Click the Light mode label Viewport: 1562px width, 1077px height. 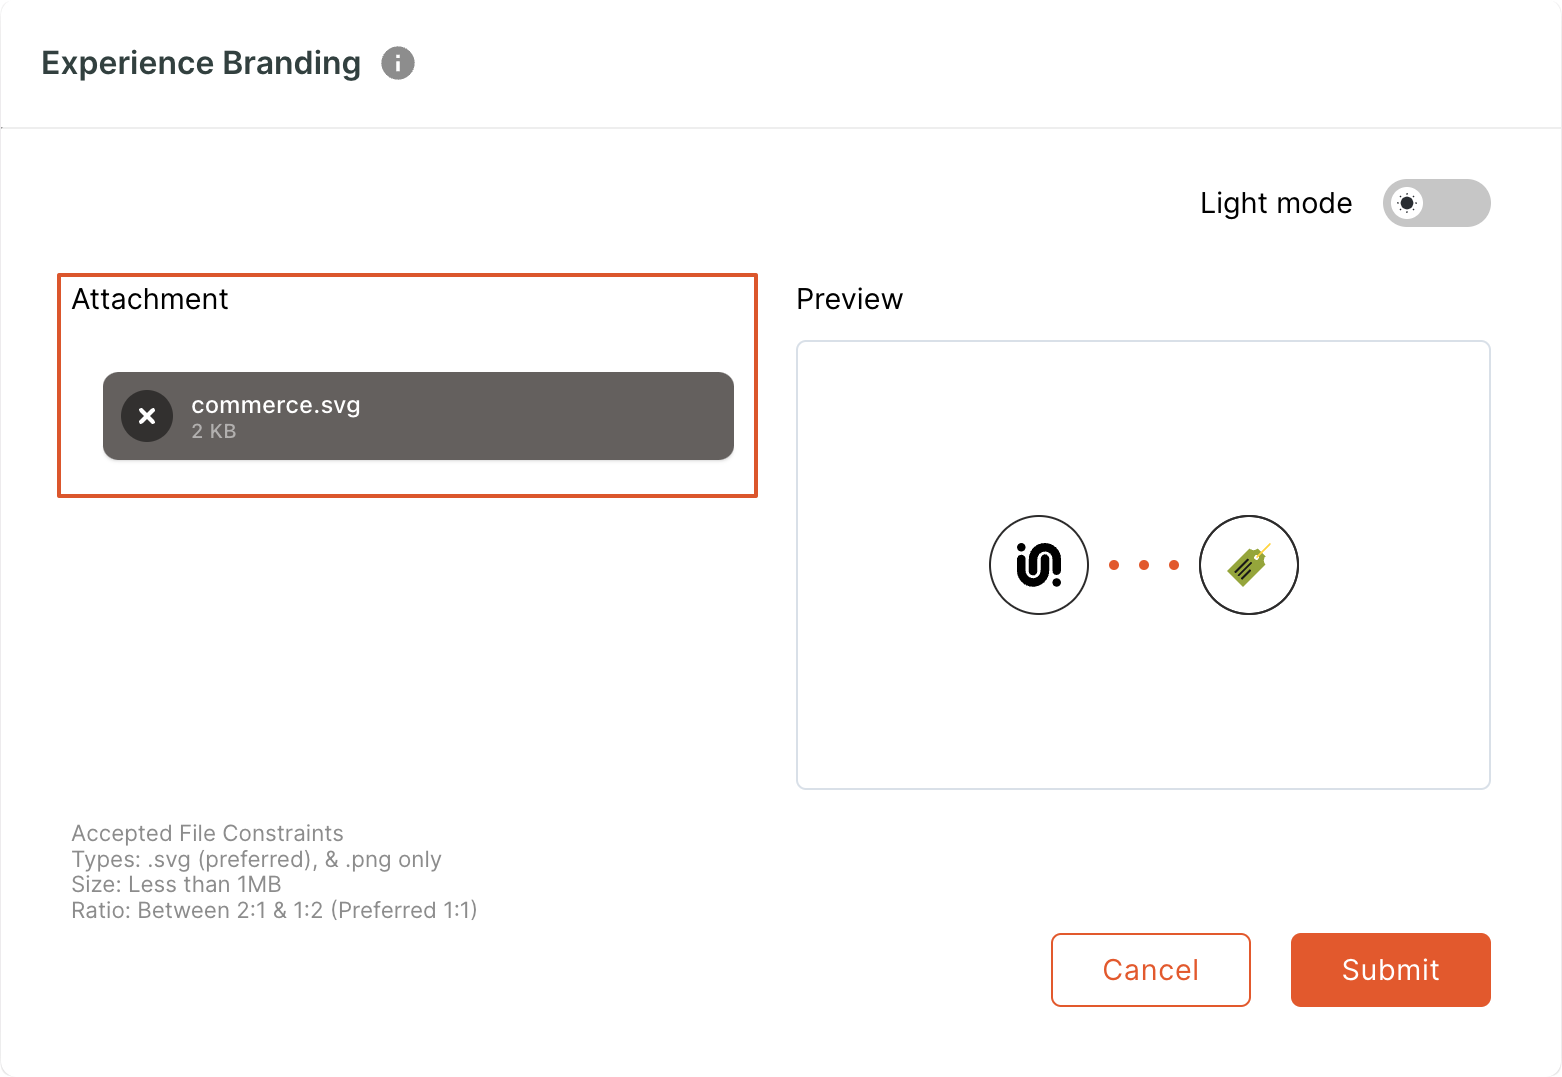tap(1276, 203)
